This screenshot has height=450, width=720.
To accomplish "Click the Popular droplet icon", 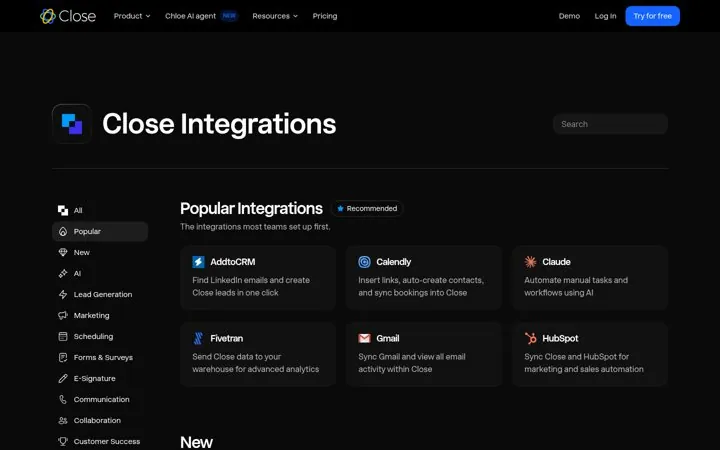I will pyautogui.click(x=63, y=231).
